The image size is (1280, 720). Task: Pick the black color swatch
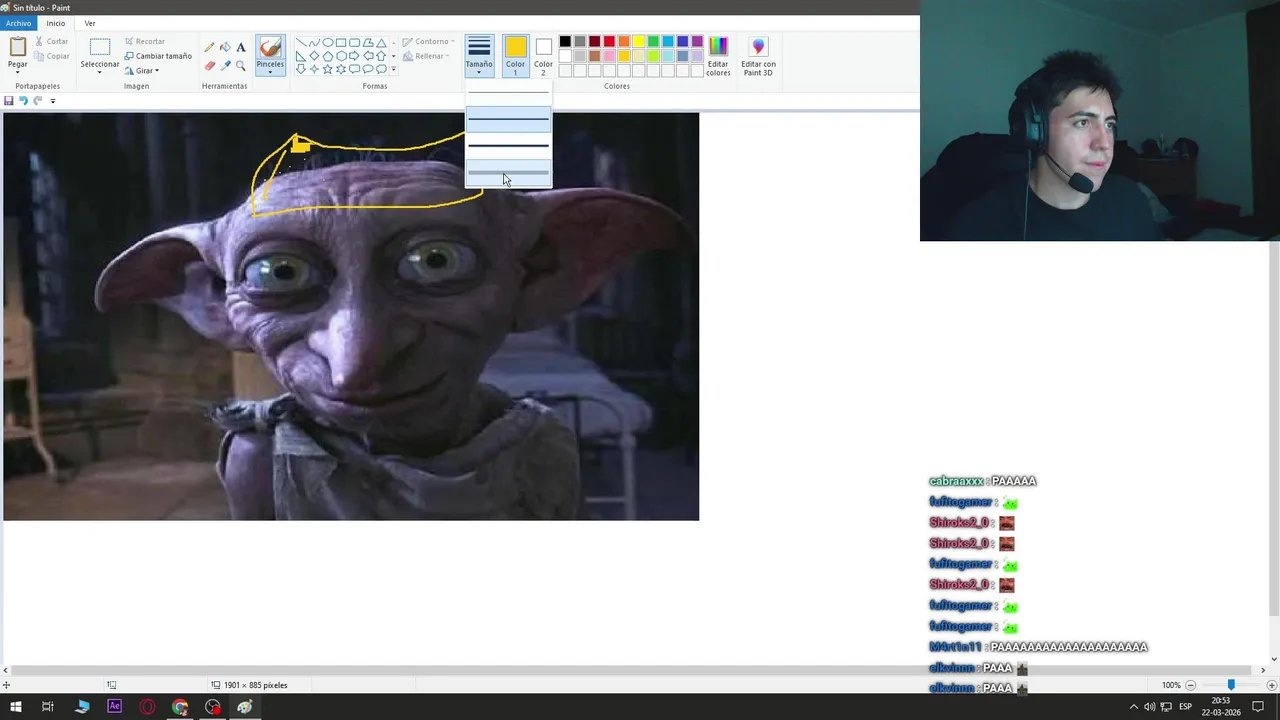[x=565, y=42]
